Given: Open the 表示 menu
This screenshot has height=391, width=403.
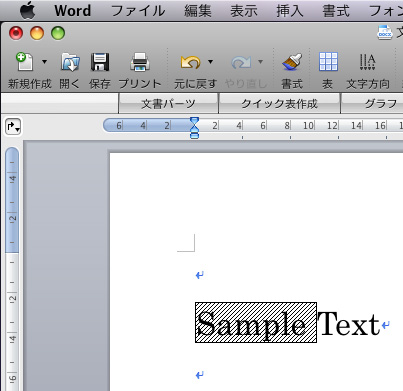Looking at the screenshot, I should [x=244, y=11].
